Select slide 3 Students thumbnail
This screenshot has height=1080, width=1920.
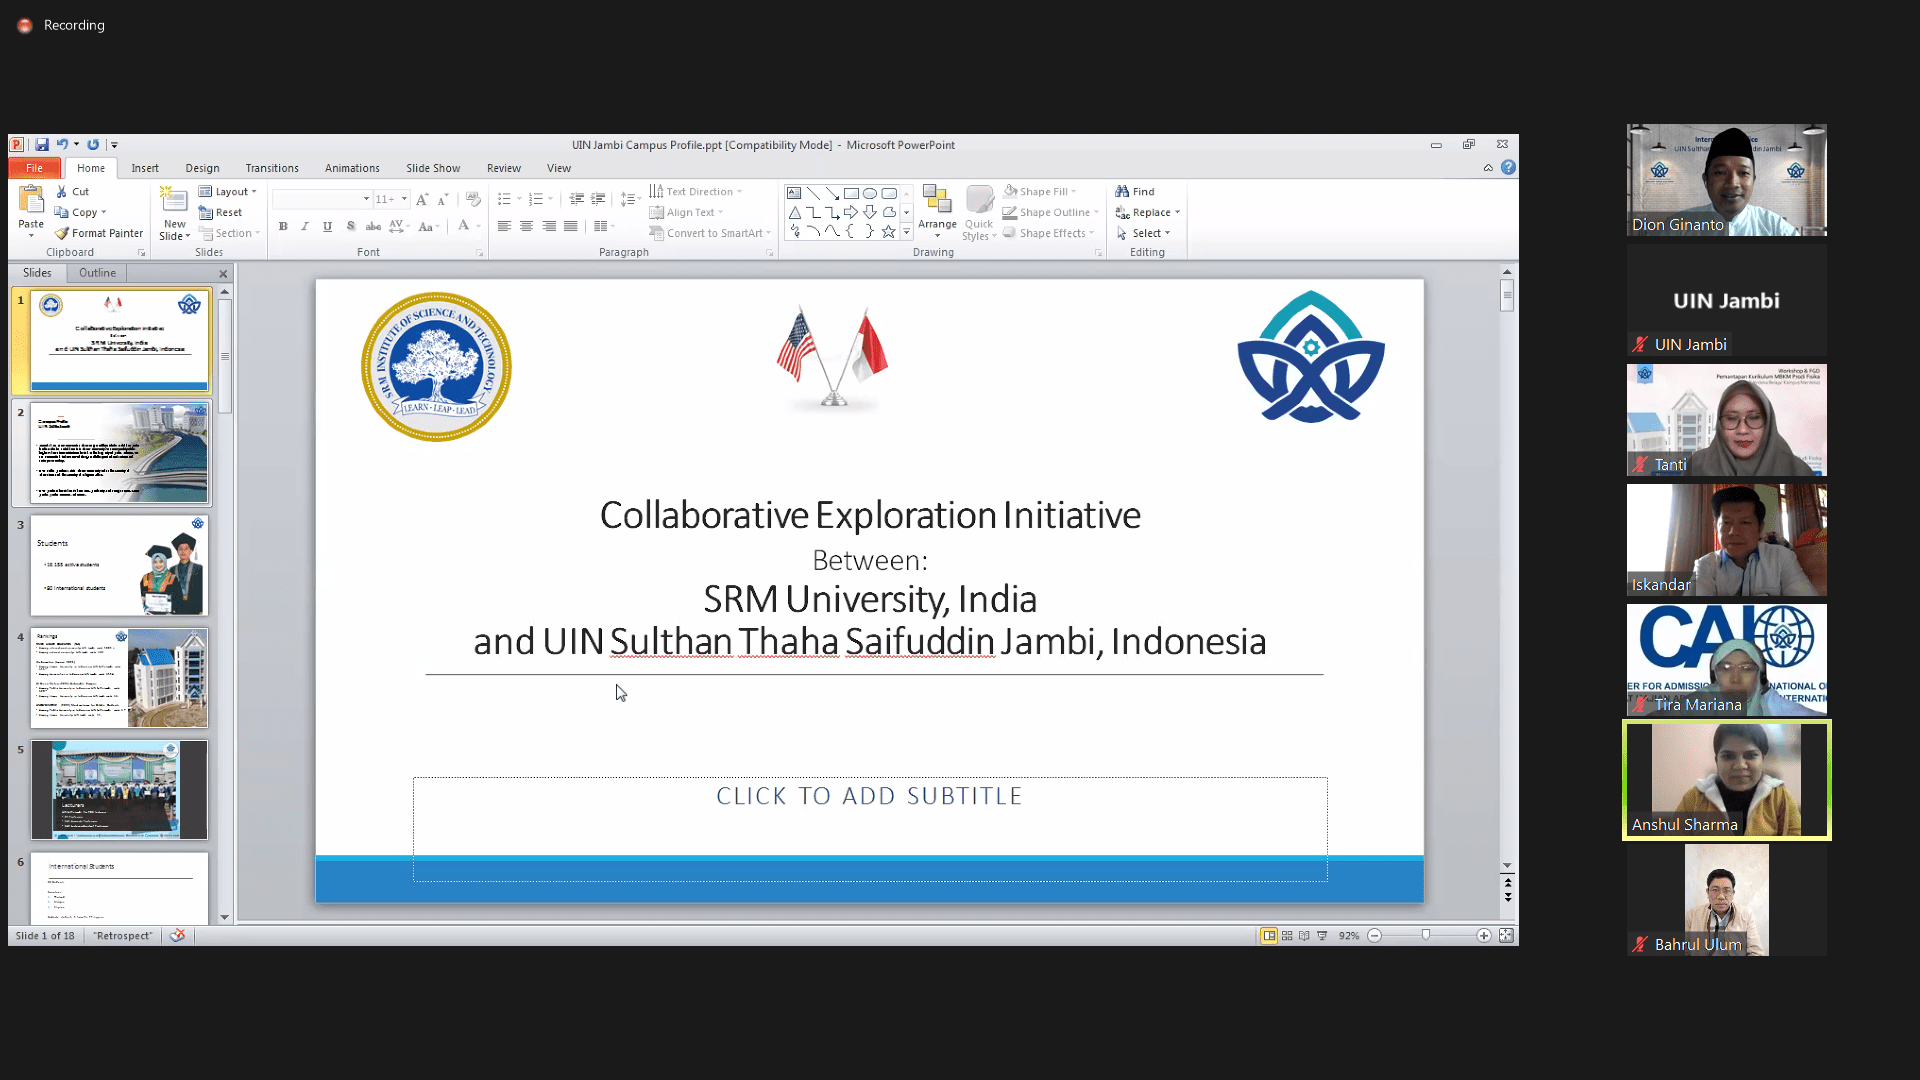119,565
